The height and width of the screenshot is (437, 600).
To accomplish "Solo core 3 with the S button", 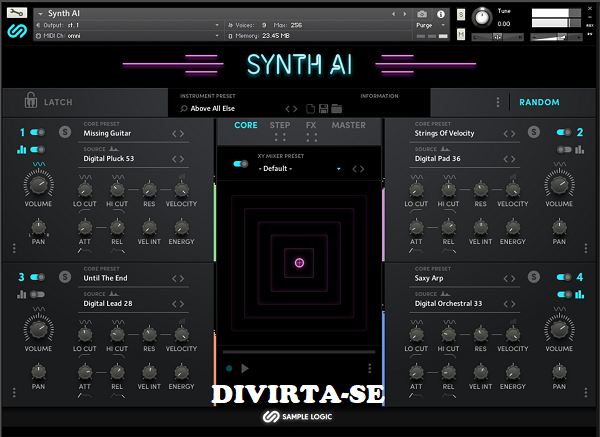I will [65, 277].
